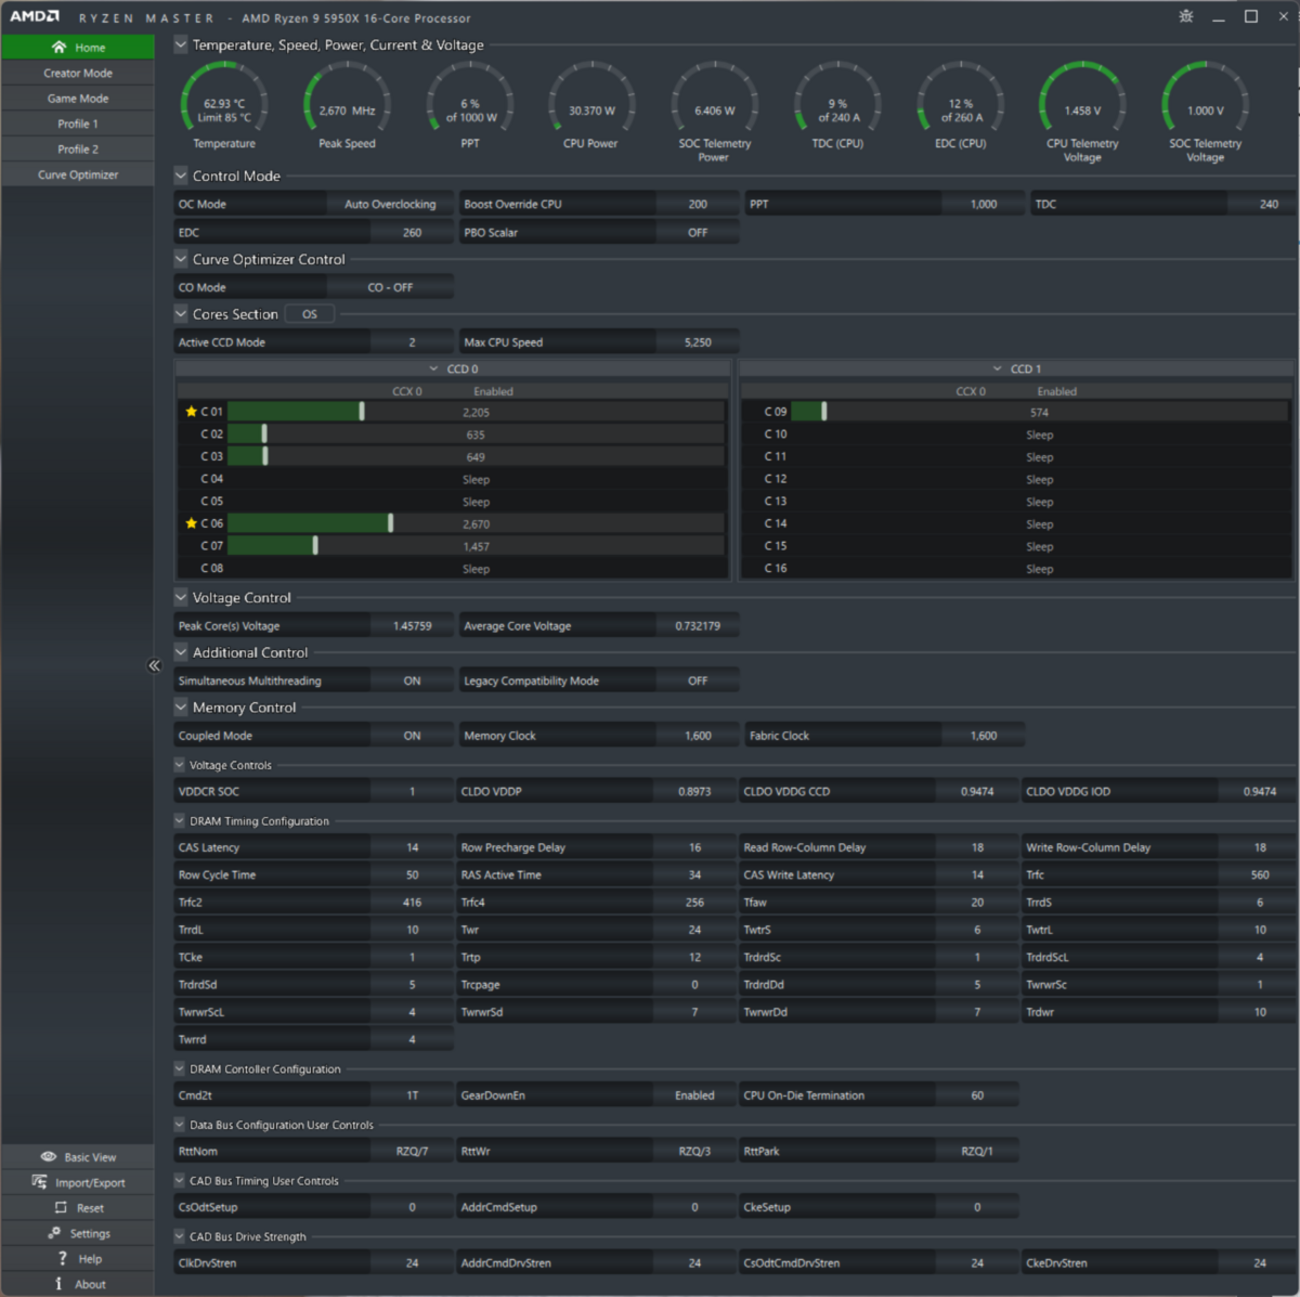The height and width of the screenshot is (1297, 1300).
Task: Toggle Legacy Compatibility Mode OFF value
Action: [697, 681]
